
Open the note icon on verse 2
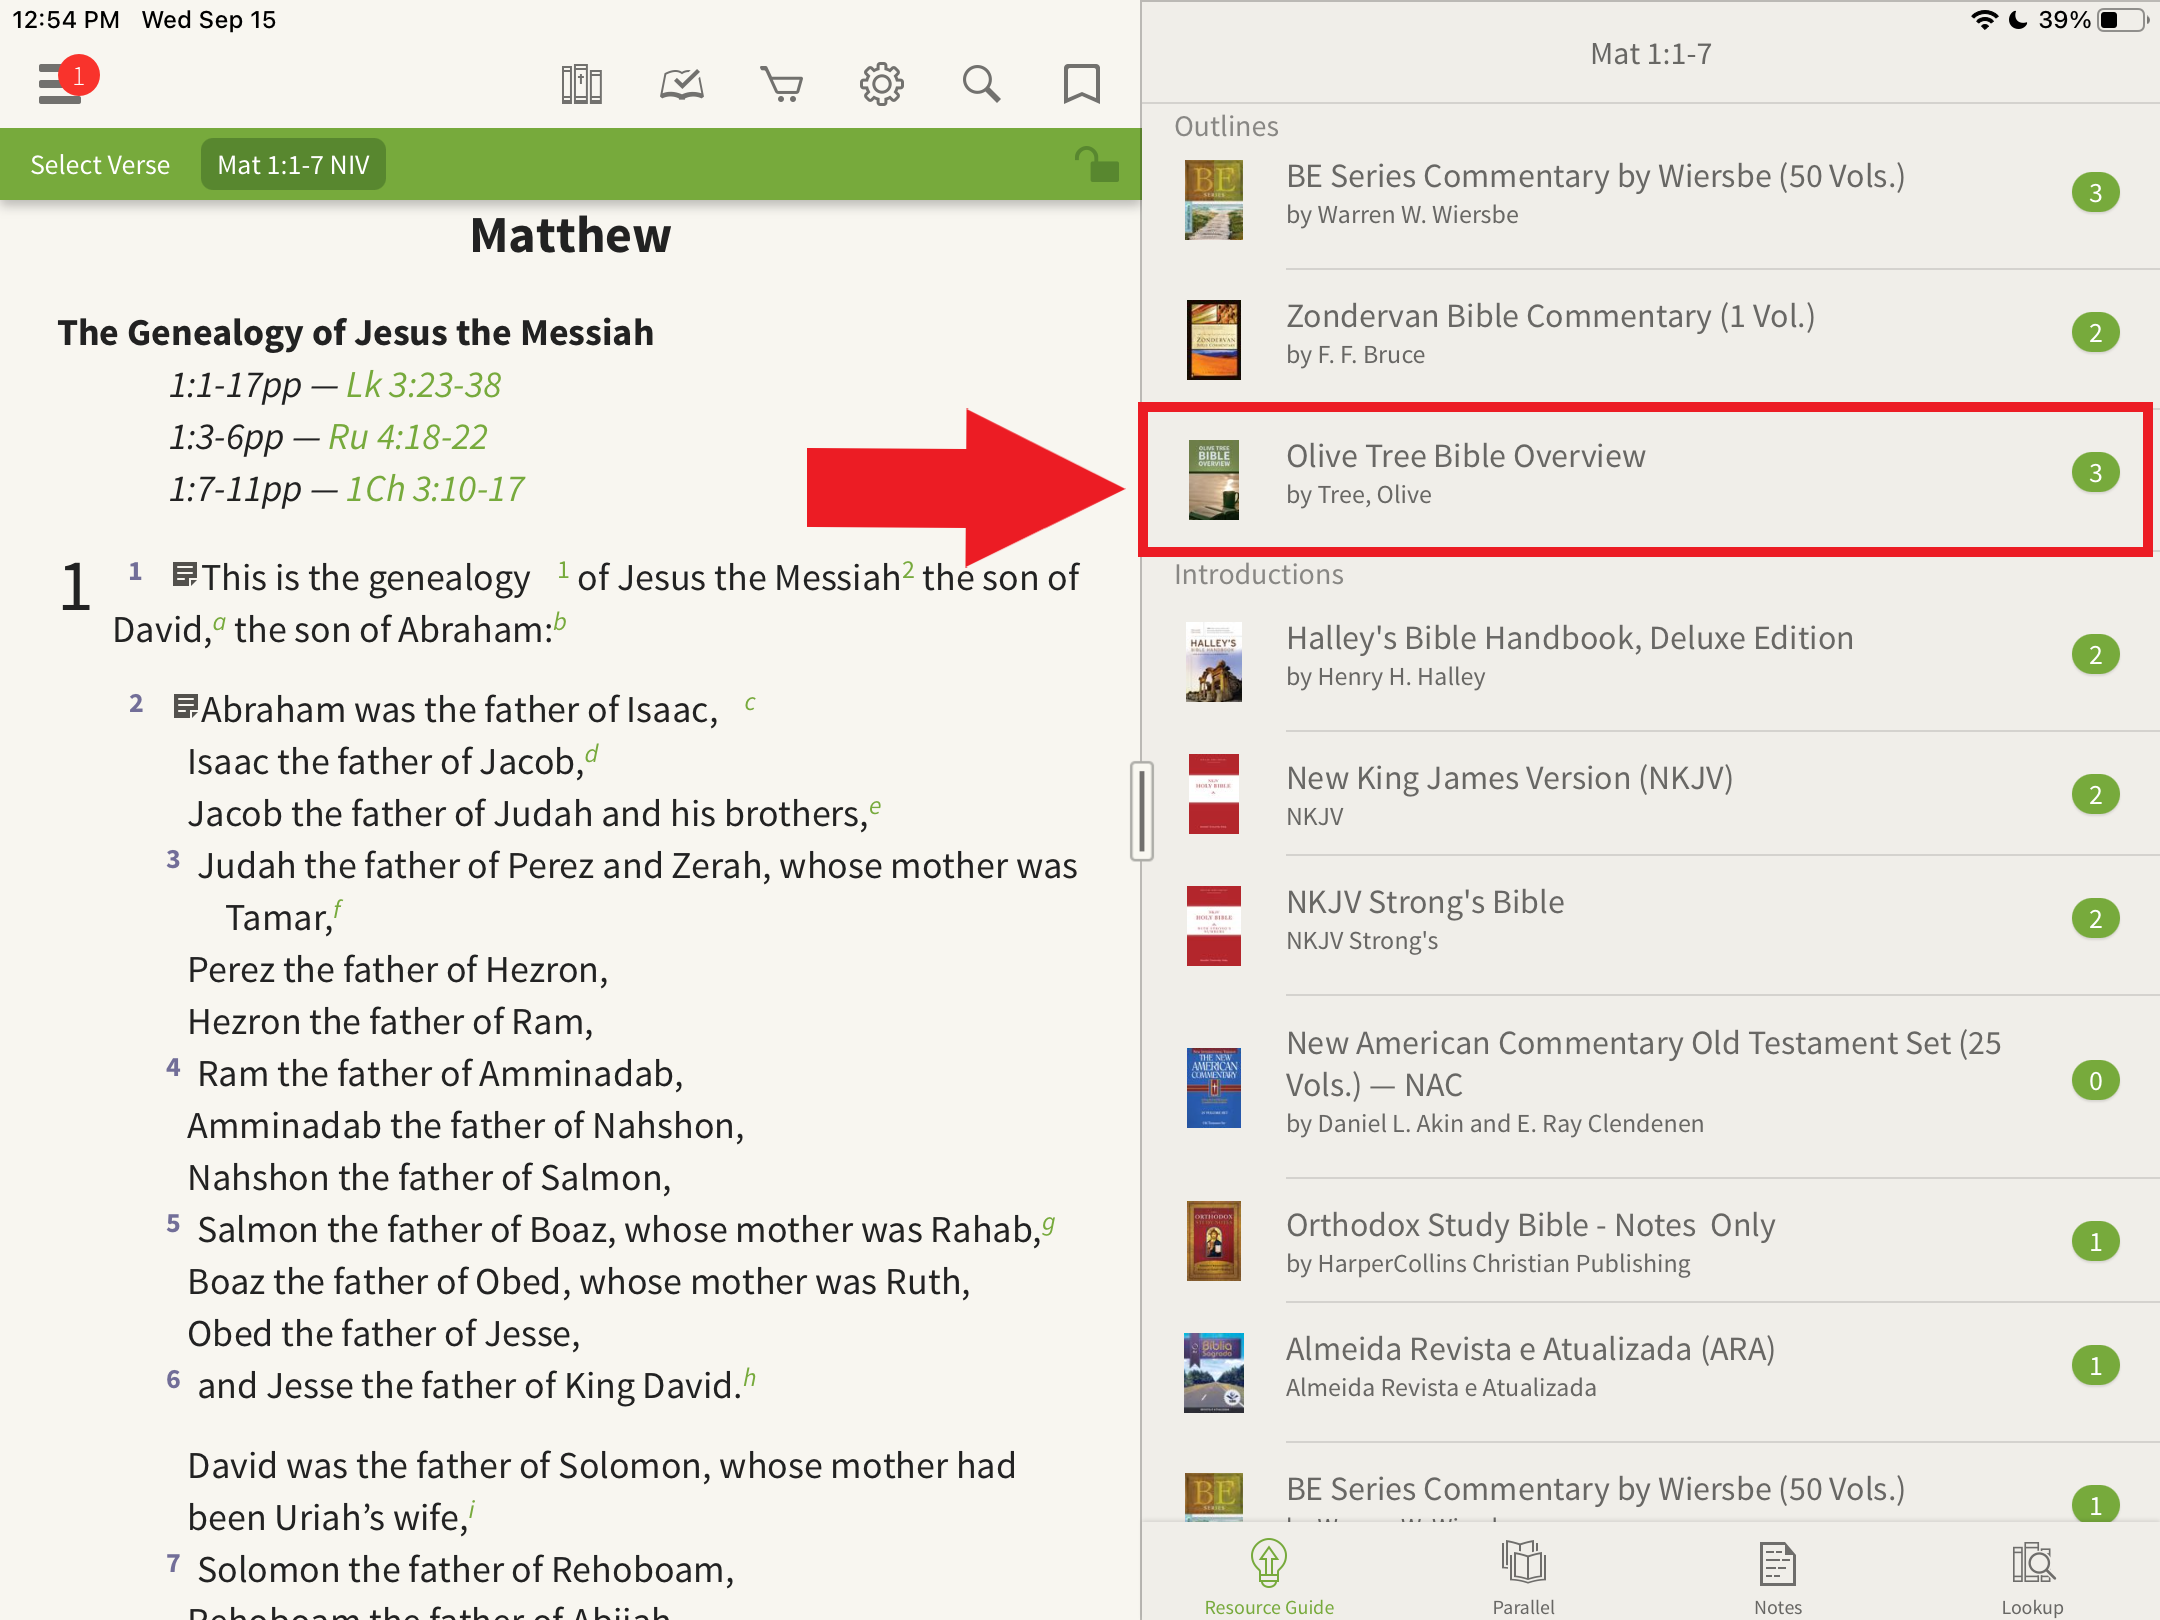click(x=185, y=706)
